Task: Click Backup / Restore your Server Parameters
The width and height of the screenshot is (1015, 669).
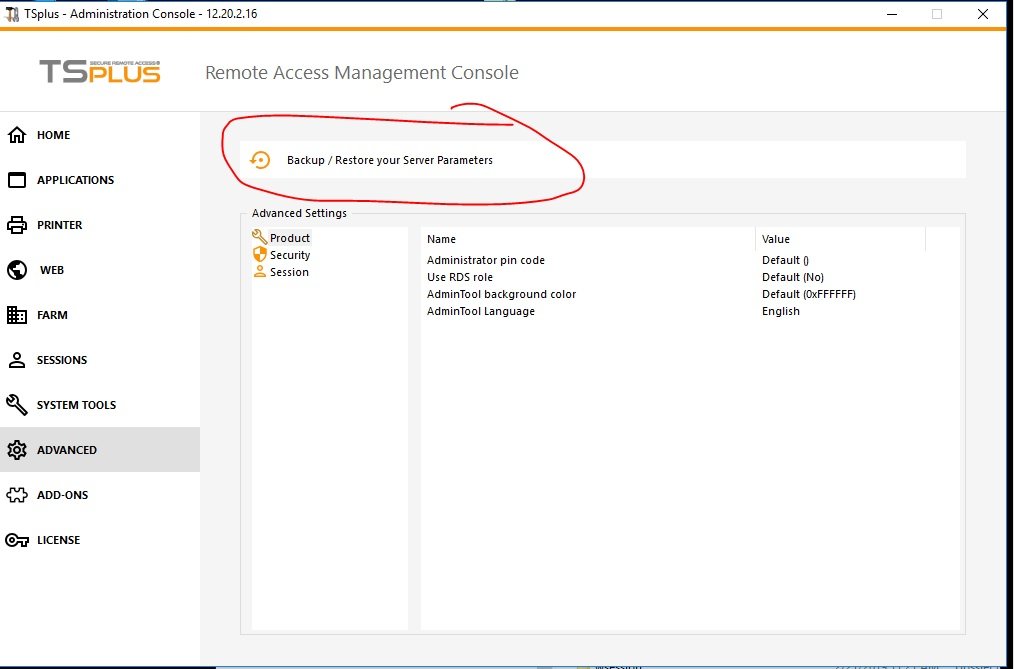Action: [389, 160]
